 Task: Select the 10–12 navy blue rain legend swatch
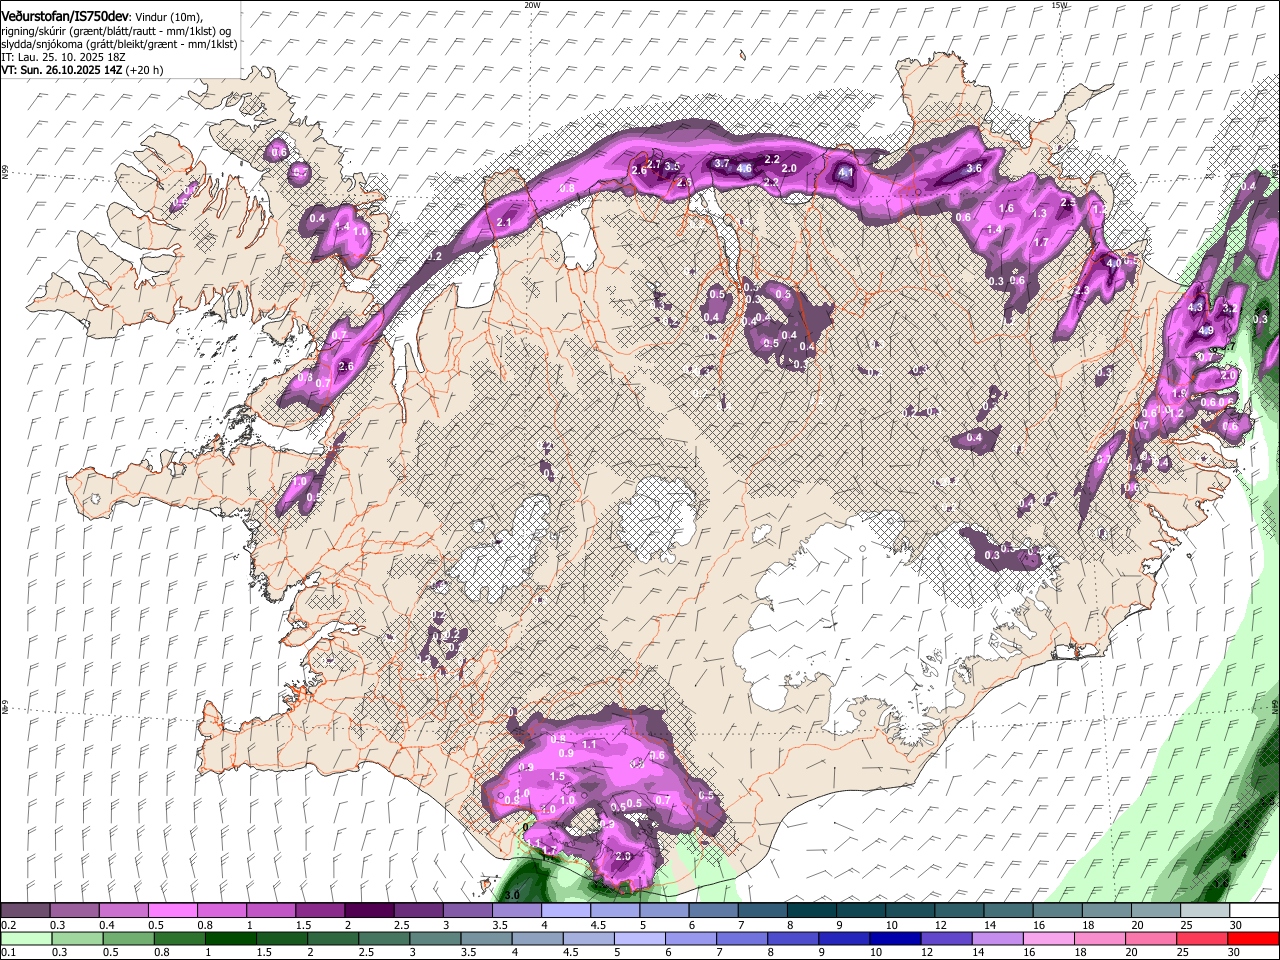coord(896,938)
